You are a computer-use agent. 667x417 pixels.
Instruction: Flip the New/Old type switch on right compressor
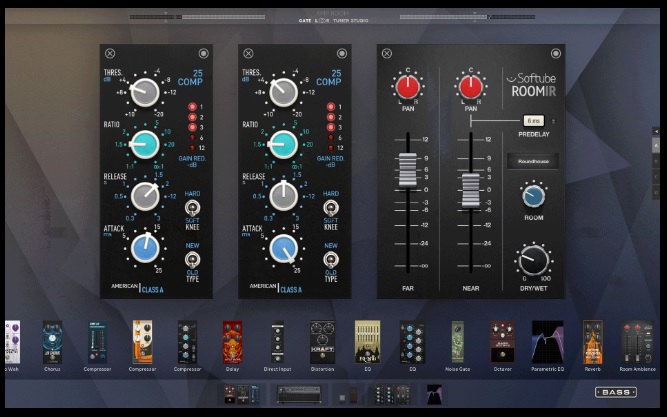click(x=331, y=260)
